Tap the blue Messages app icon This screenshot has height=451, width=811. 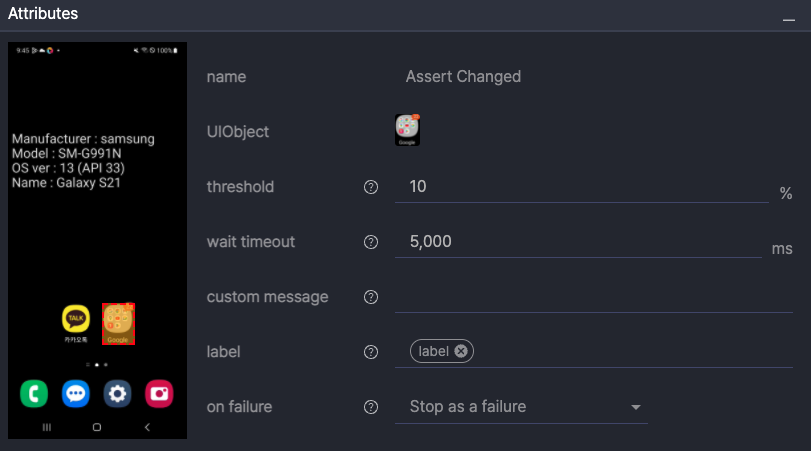coord(76,393)
